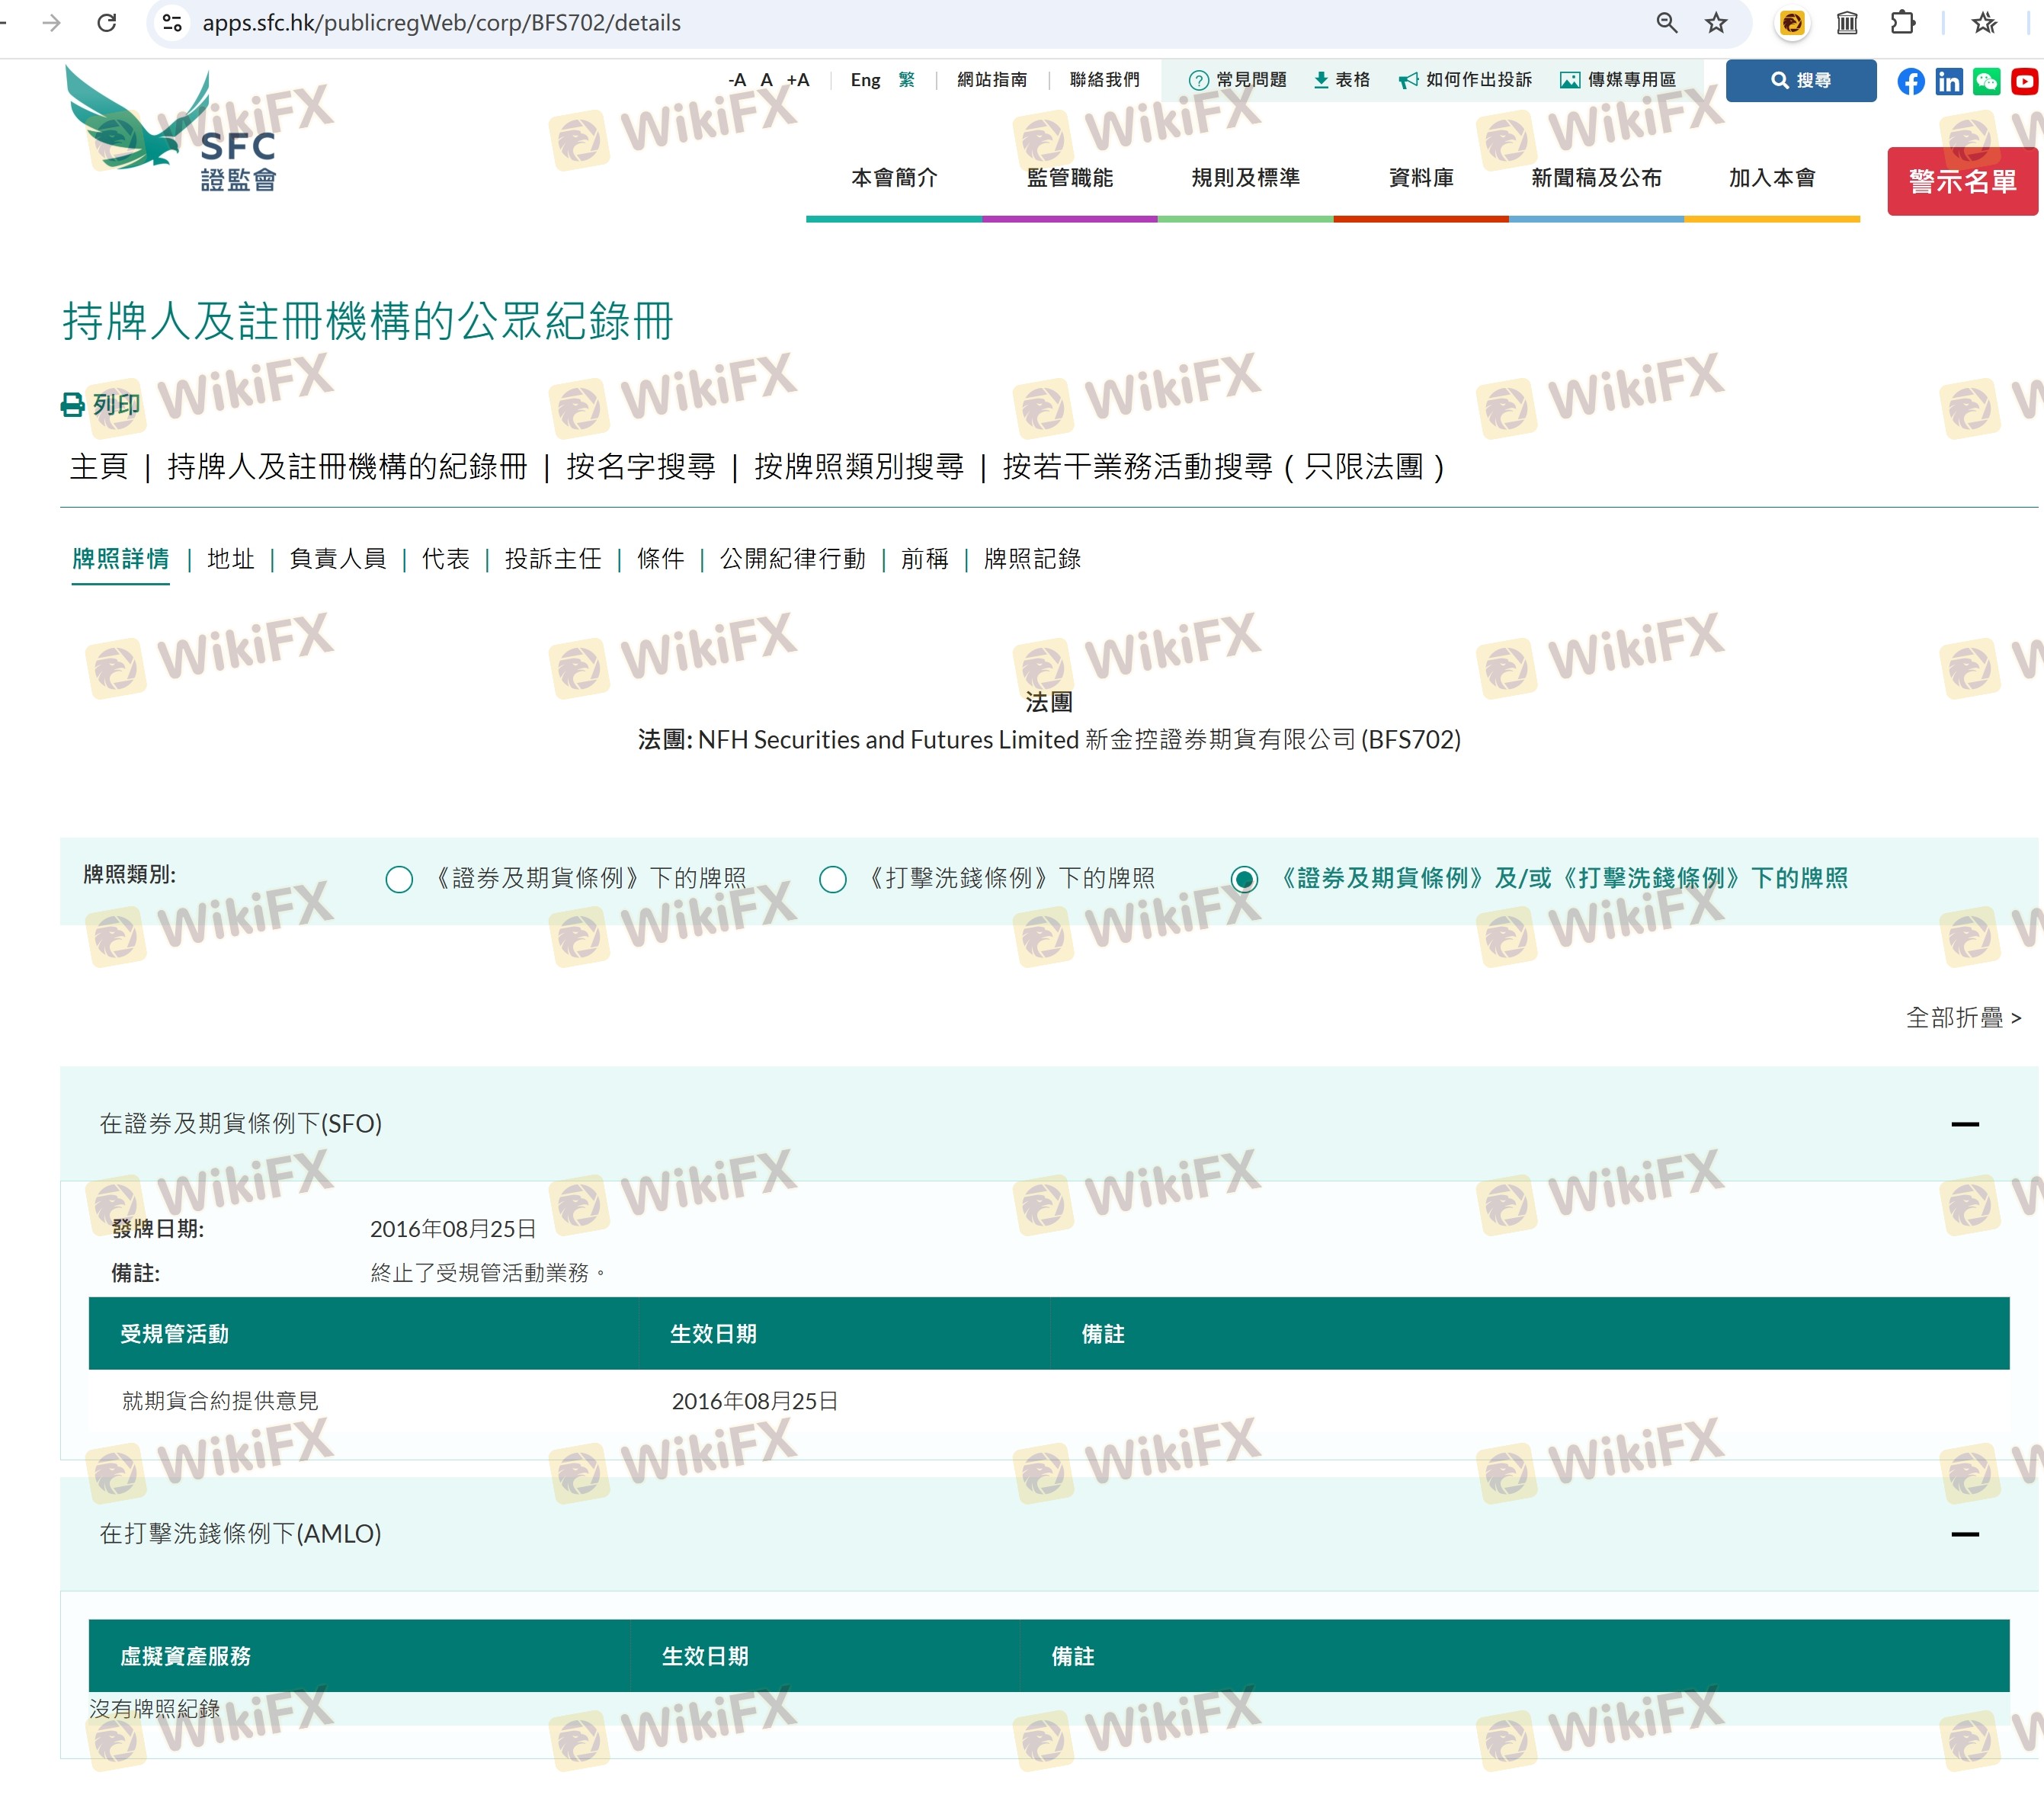
Task: Collapse the 在打擊洗錢條例下(AMLO) section
Action: coord(1964,1534)
